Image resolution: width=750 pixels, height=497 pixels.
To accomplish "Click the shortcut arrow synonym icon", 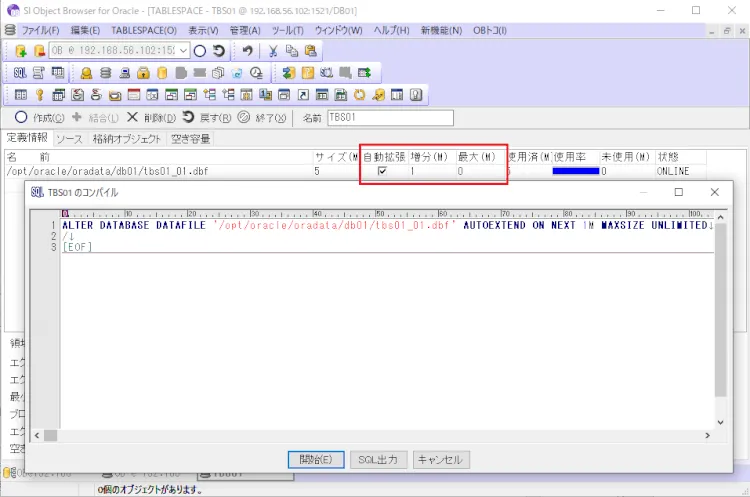I will 303,95.
